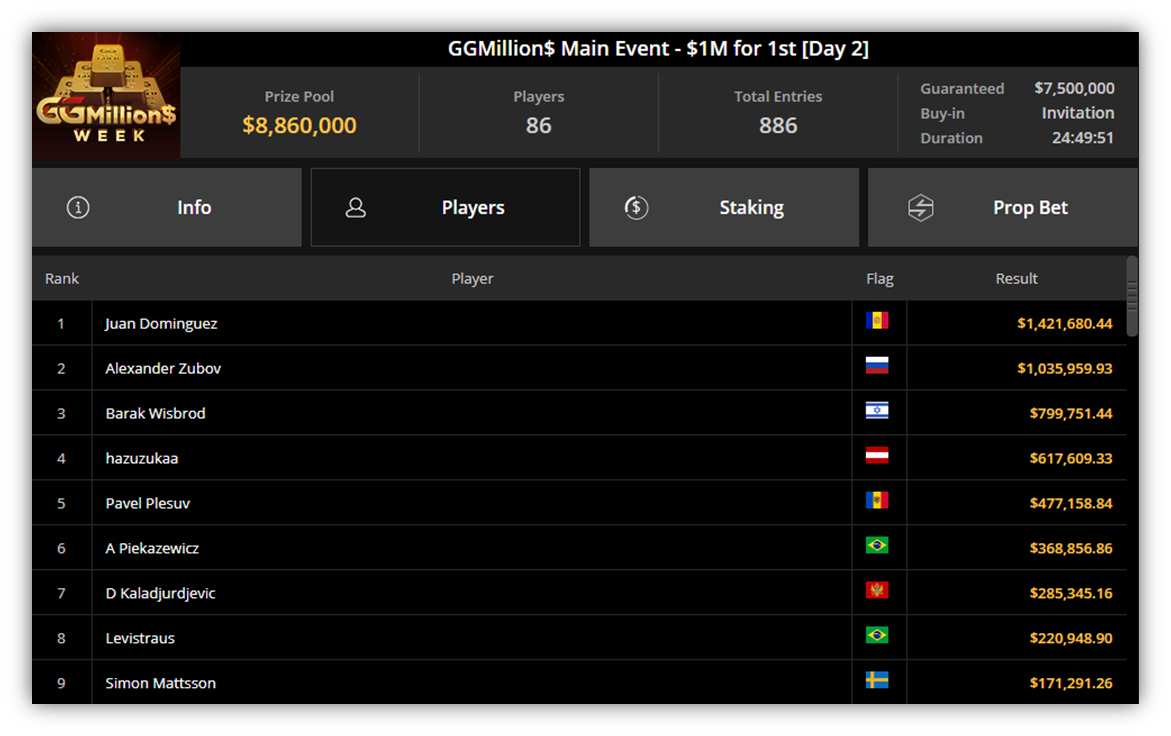
Task: Click the Staking dollar icon
Action: coord(636,208)
